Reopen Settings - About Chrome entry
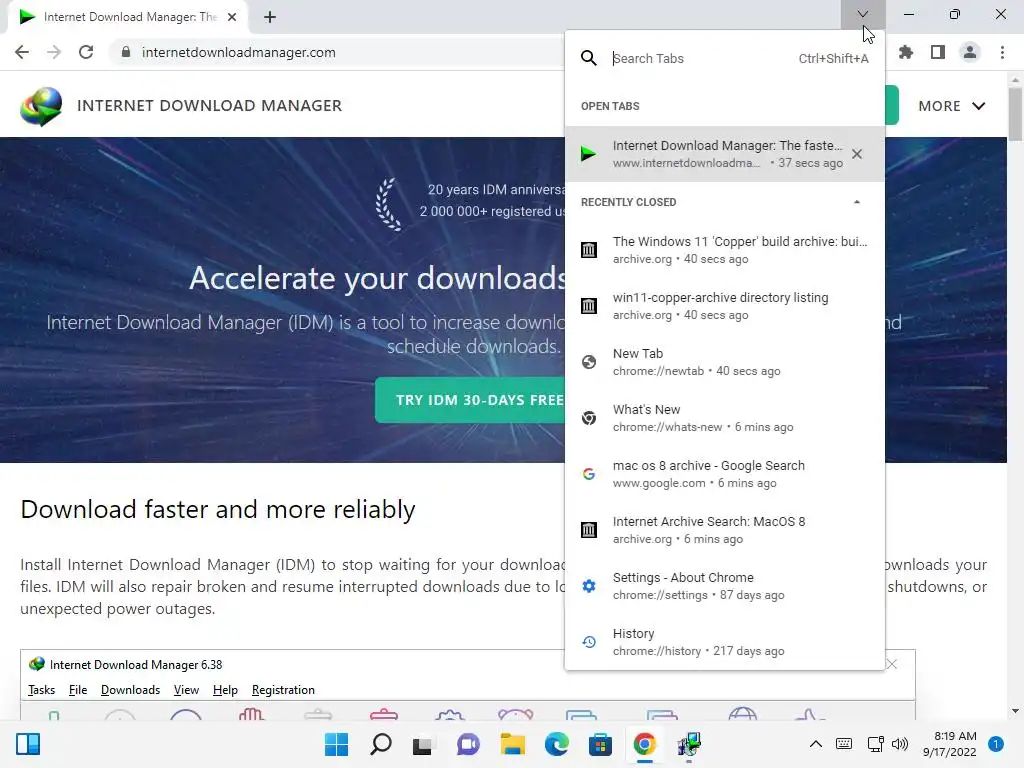 point(724,586)
